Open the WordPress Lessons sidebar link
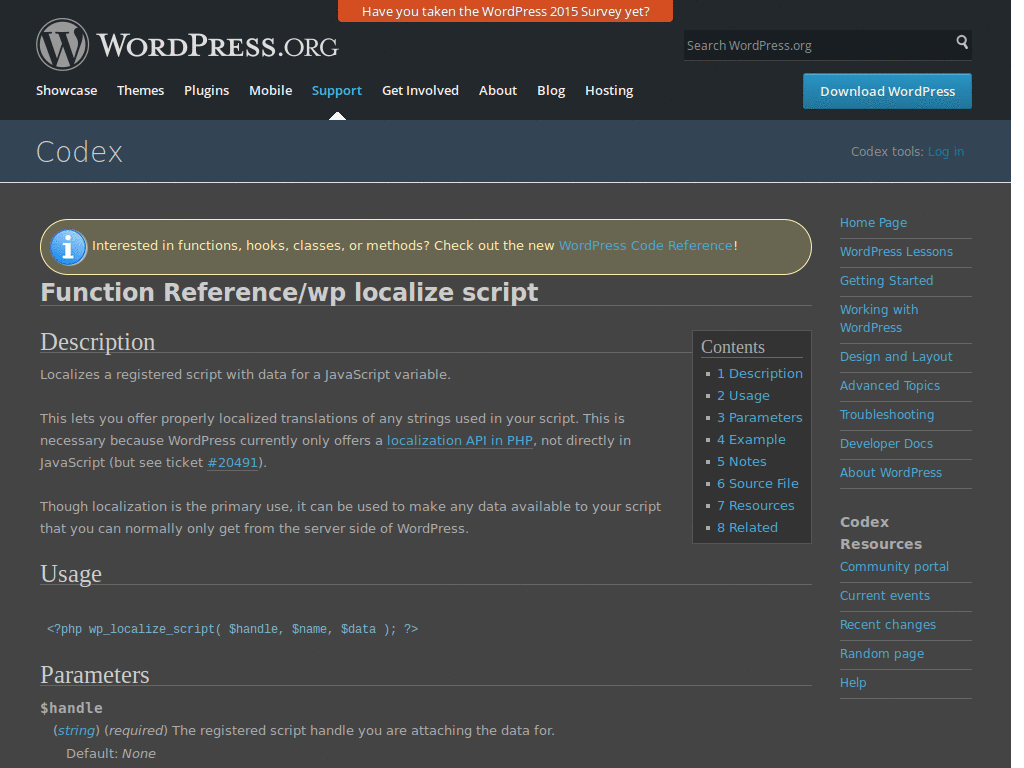Viewport: 1024px width, 768px height. pyautogui.click(x=896, y=251)
